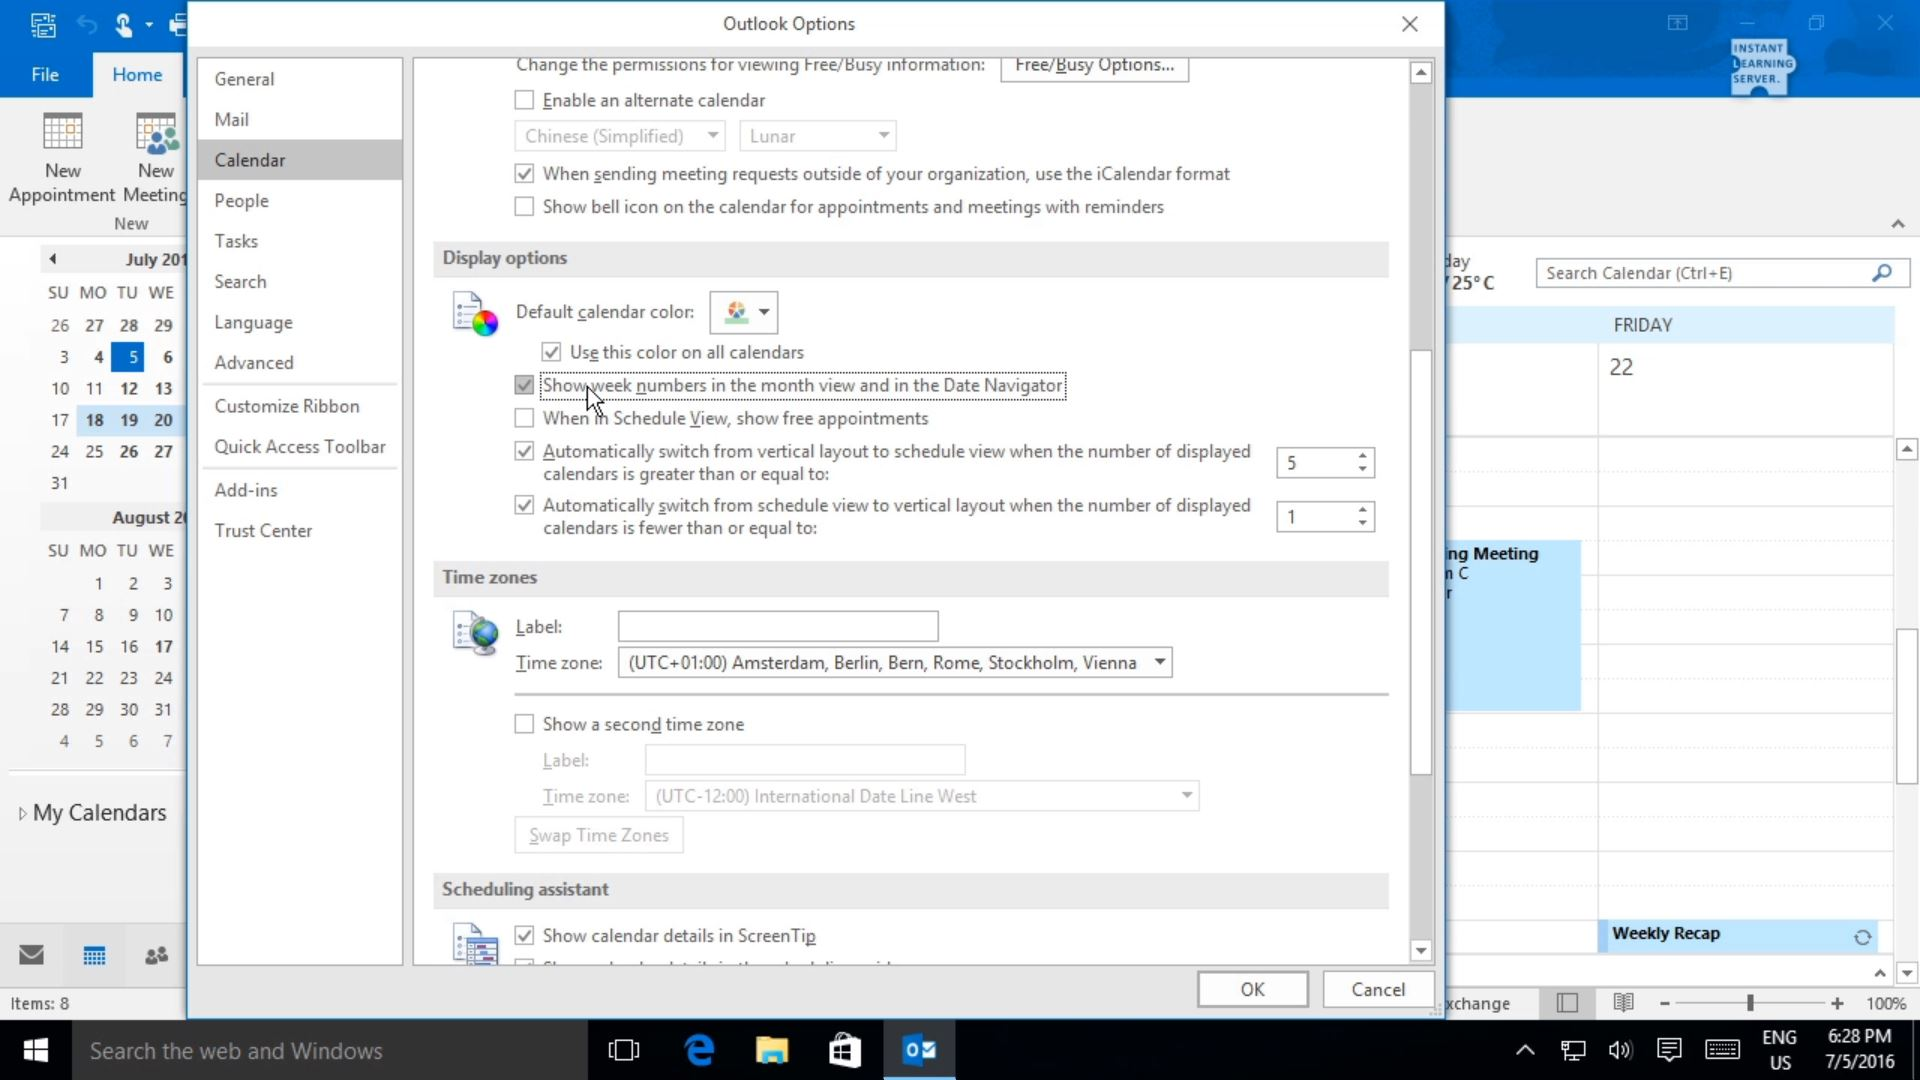
Task: Open Microsoft Edge from the taskbar
Action: coord(700,1050)
